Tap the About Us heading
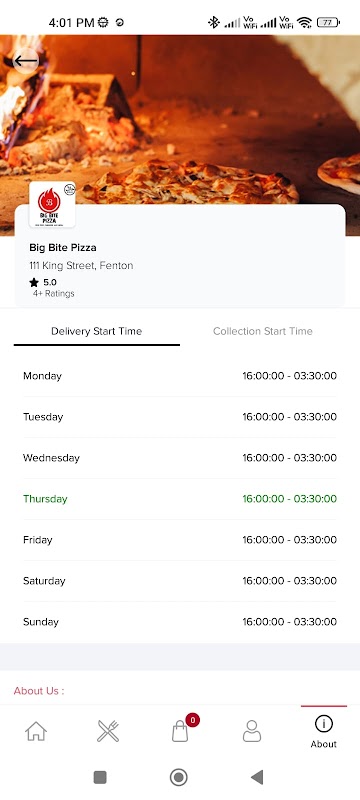Screen dimensions: 360x800 (x=39, y=691)
